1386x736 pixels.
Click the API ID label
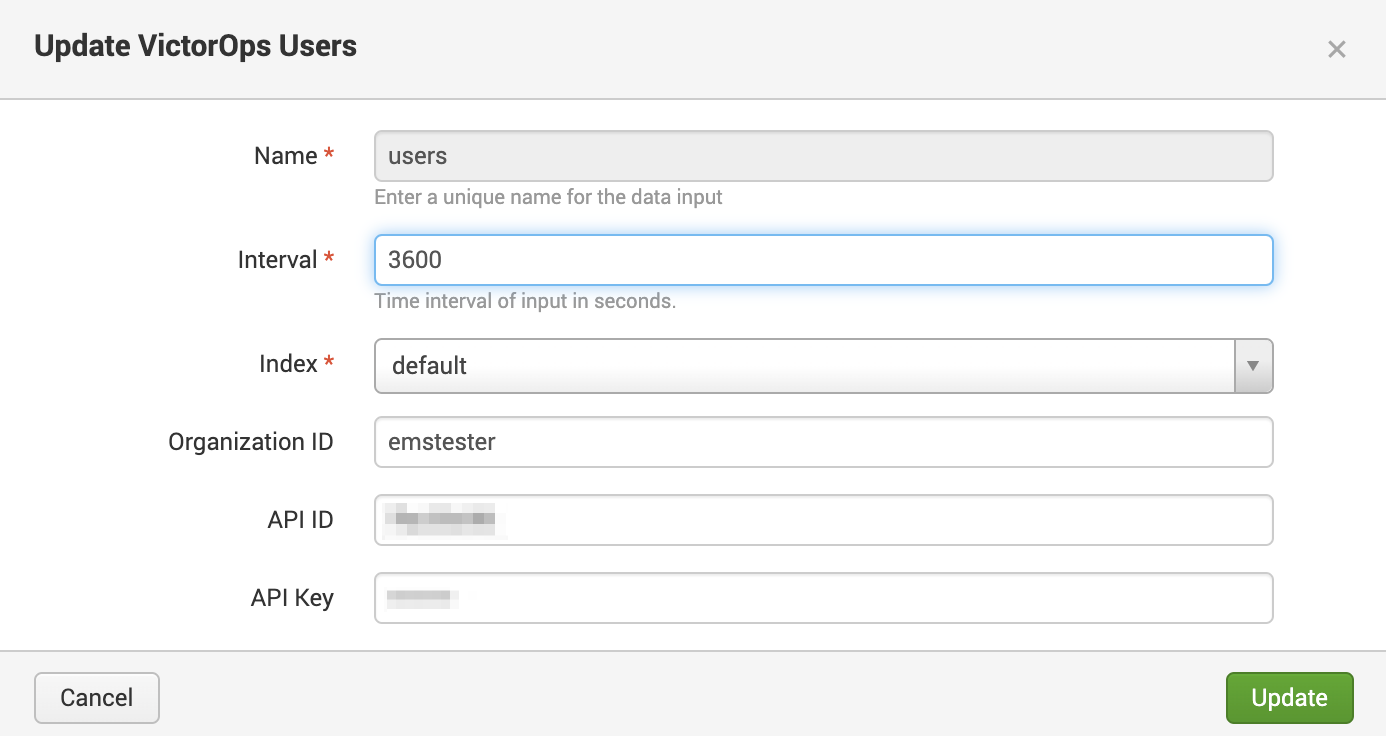(301, 520)
